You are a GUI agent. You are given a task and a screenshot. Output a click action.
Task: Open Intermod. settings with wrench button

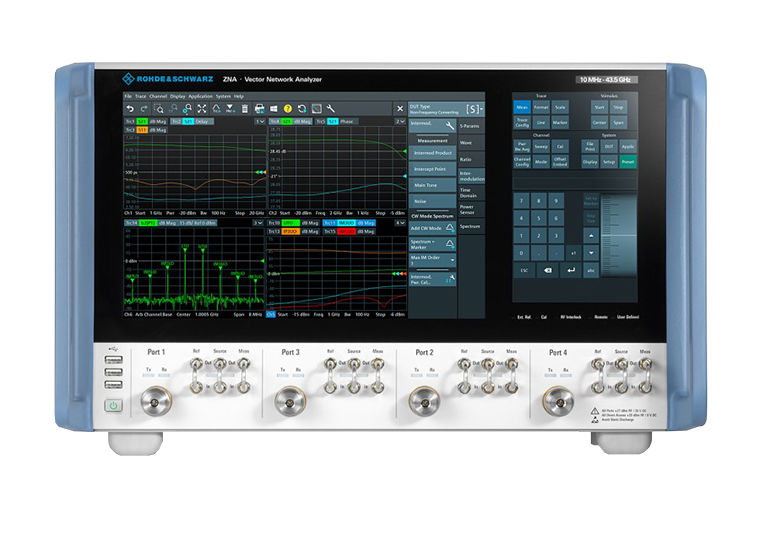432,125
